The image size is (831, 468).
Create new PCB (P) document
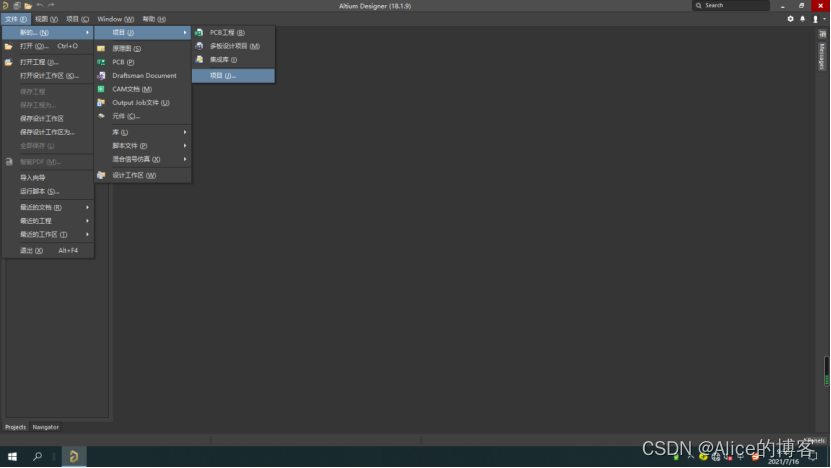tap(143, 62)
